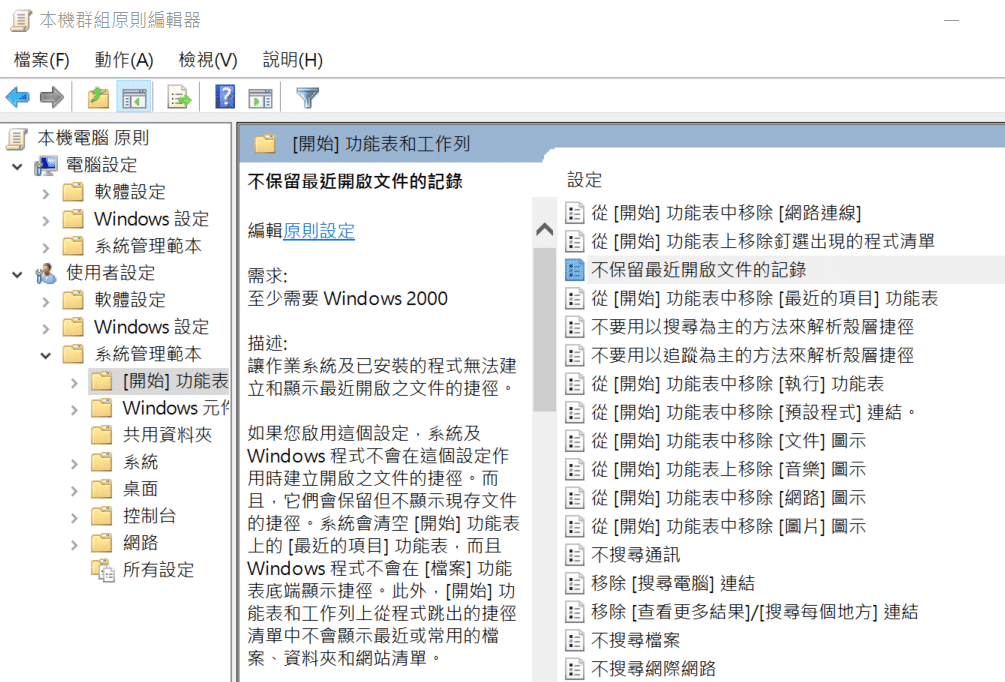Viewport: 1005px width, 682px height.
Task: Click the description pane scroll-up arrow
Action: point(544,229)
